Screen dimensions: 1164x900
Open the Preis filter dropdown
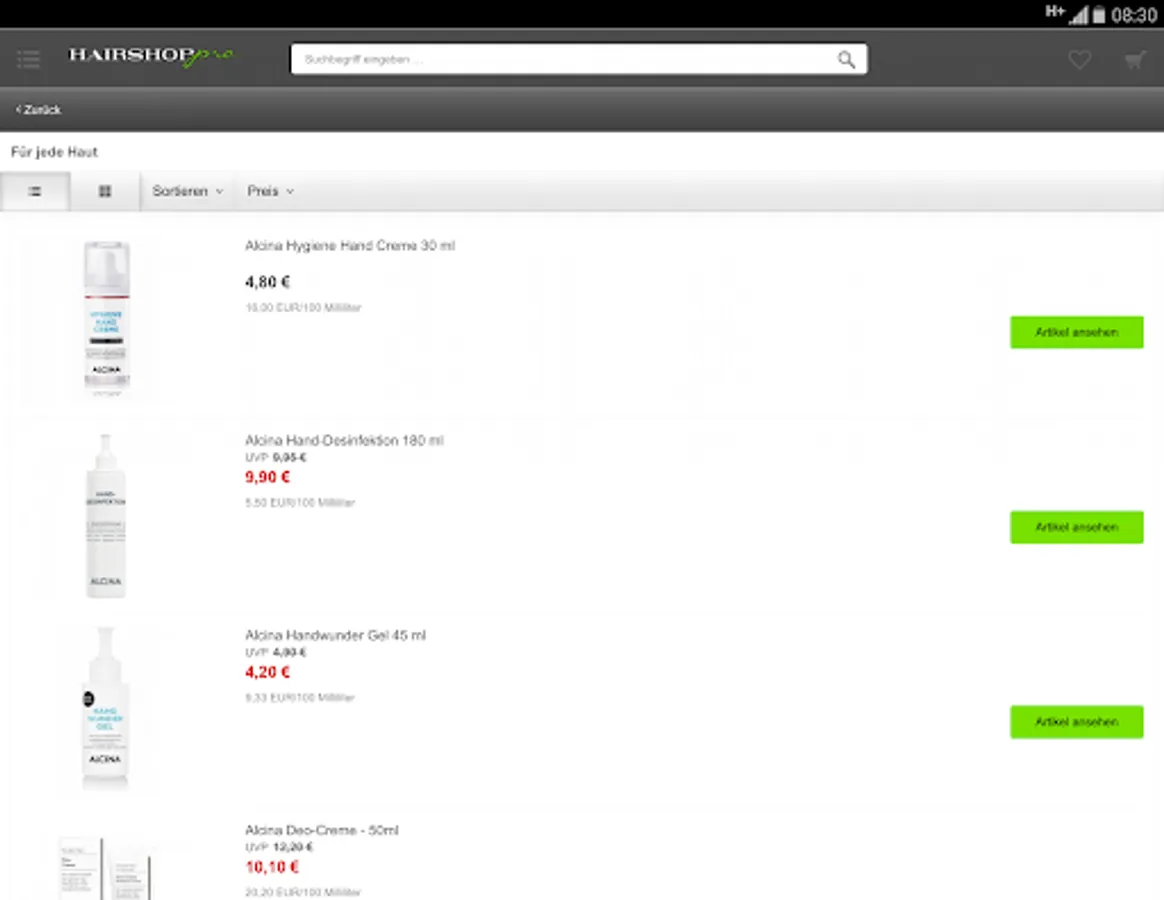[x=270, y=192]
